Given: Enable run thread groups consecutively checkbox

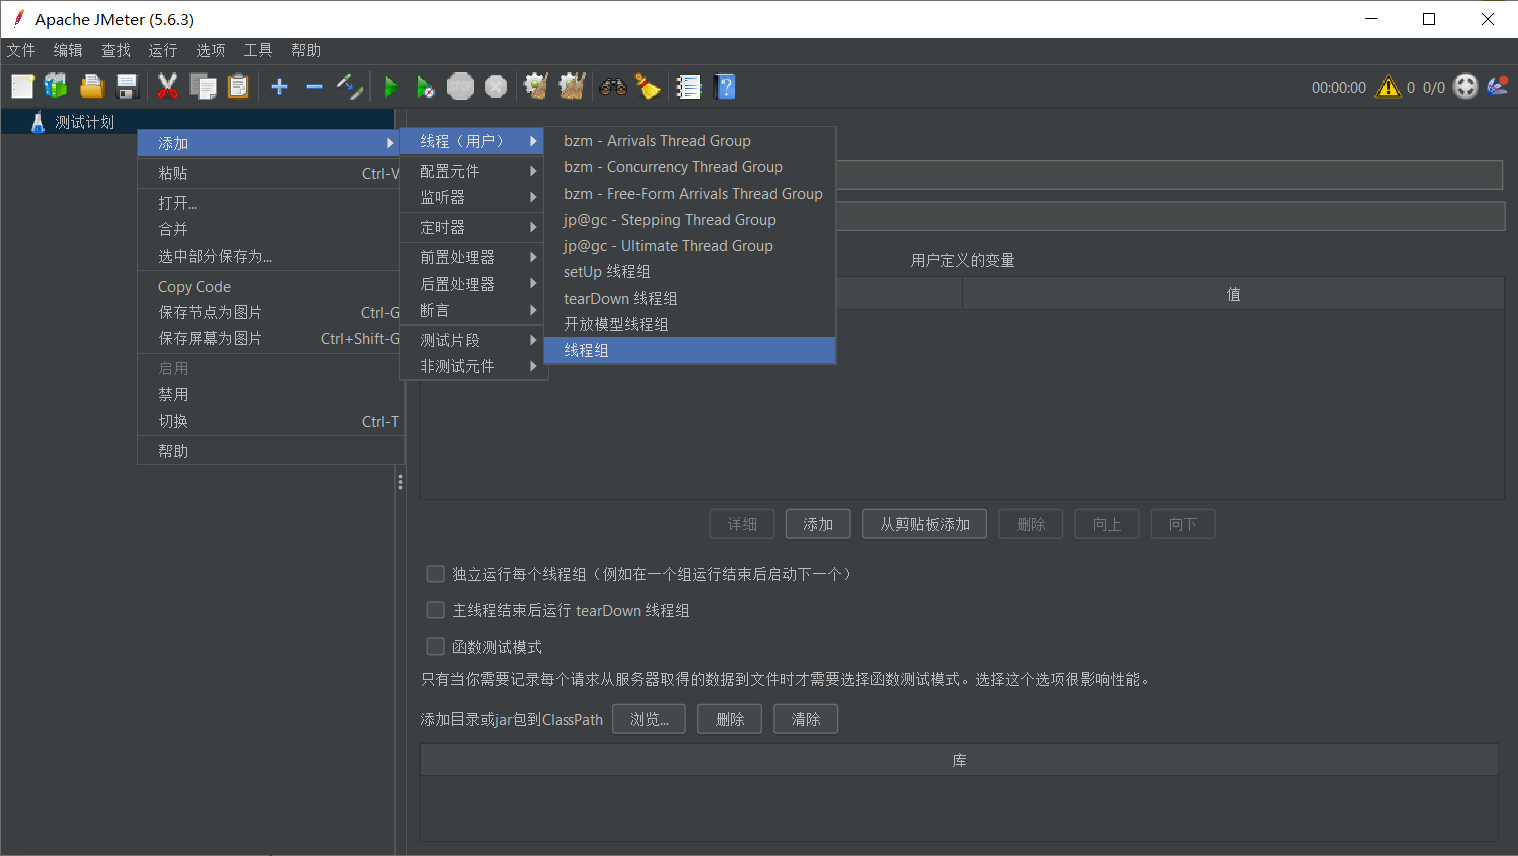Looking at the screenshot, I should [436, 574].
